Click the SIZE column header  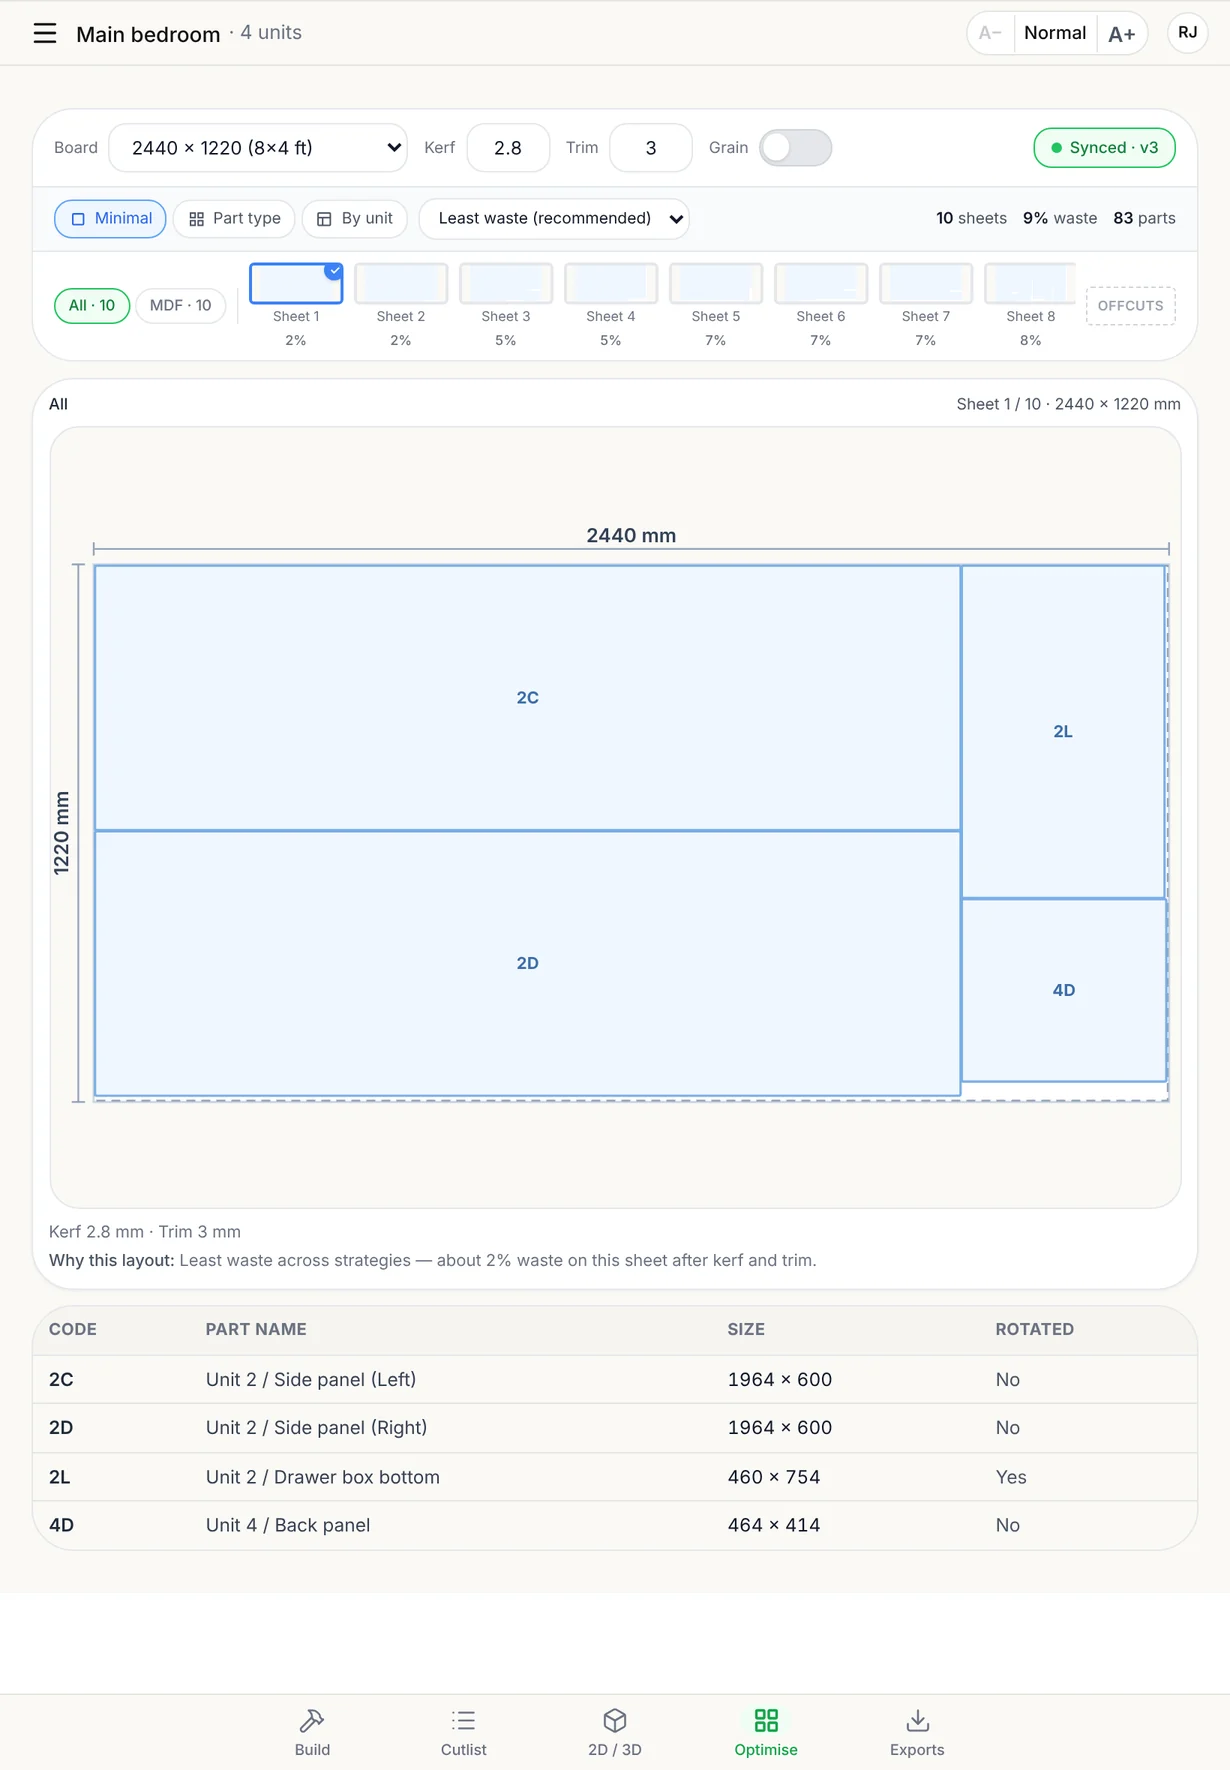pos(746,1330)
